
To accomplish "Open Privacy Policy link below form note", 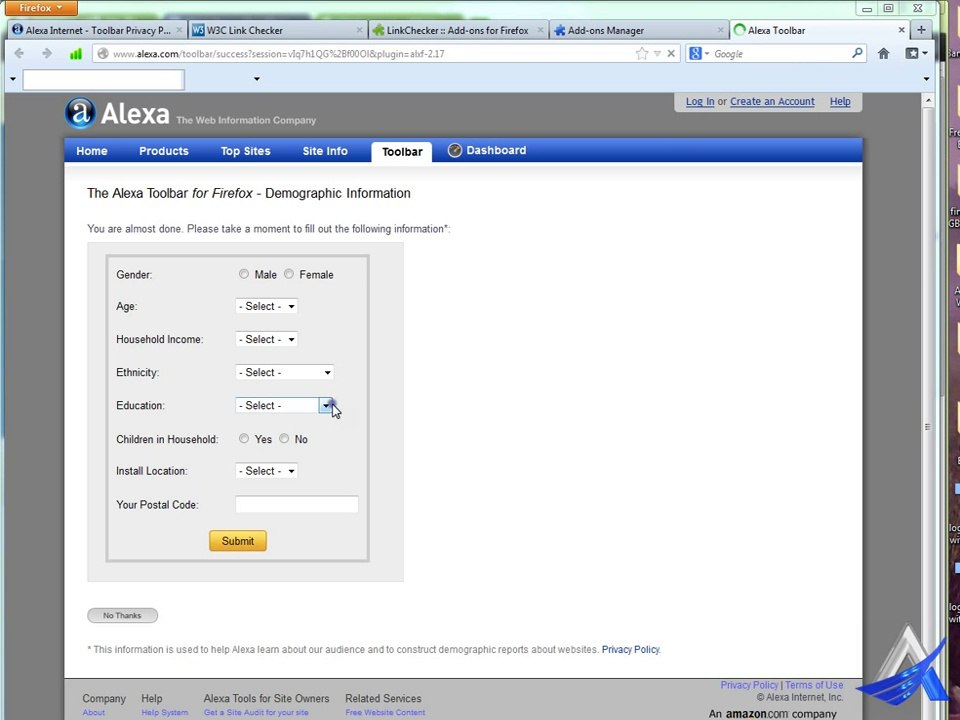I will 631,650.
